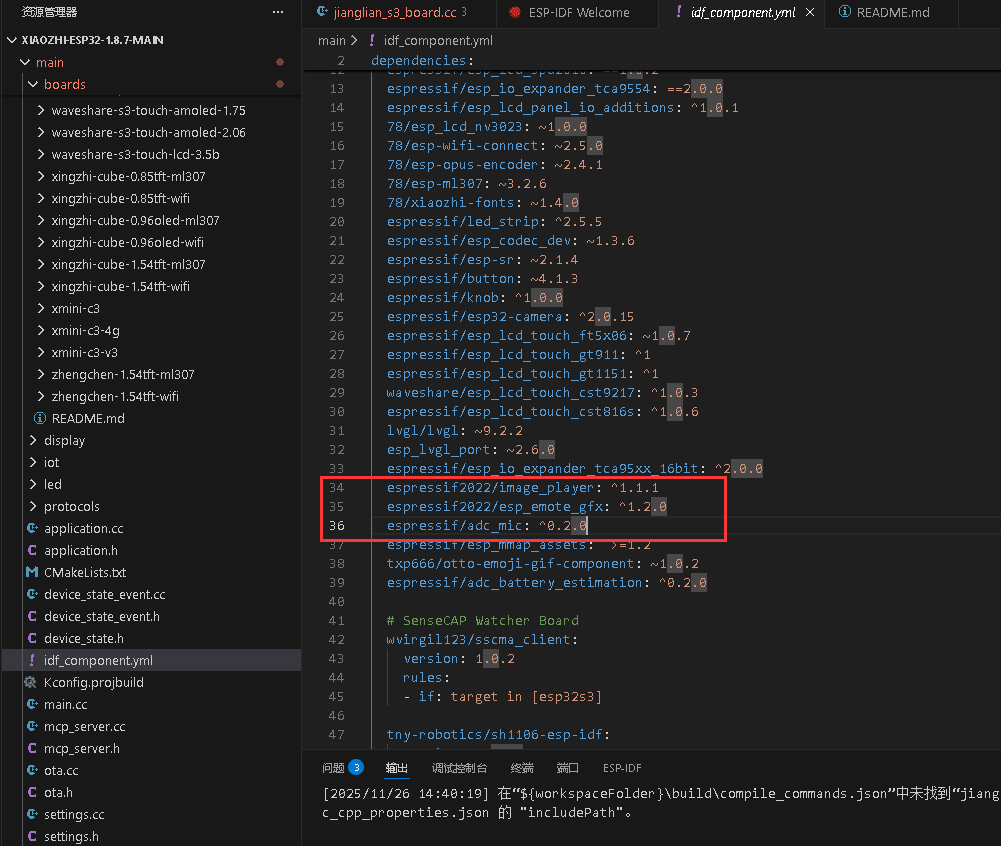Viewport: 1001px width, 846px height.
Task: Click the lvgl/lvgl dependency line
Action: (455, 430)
